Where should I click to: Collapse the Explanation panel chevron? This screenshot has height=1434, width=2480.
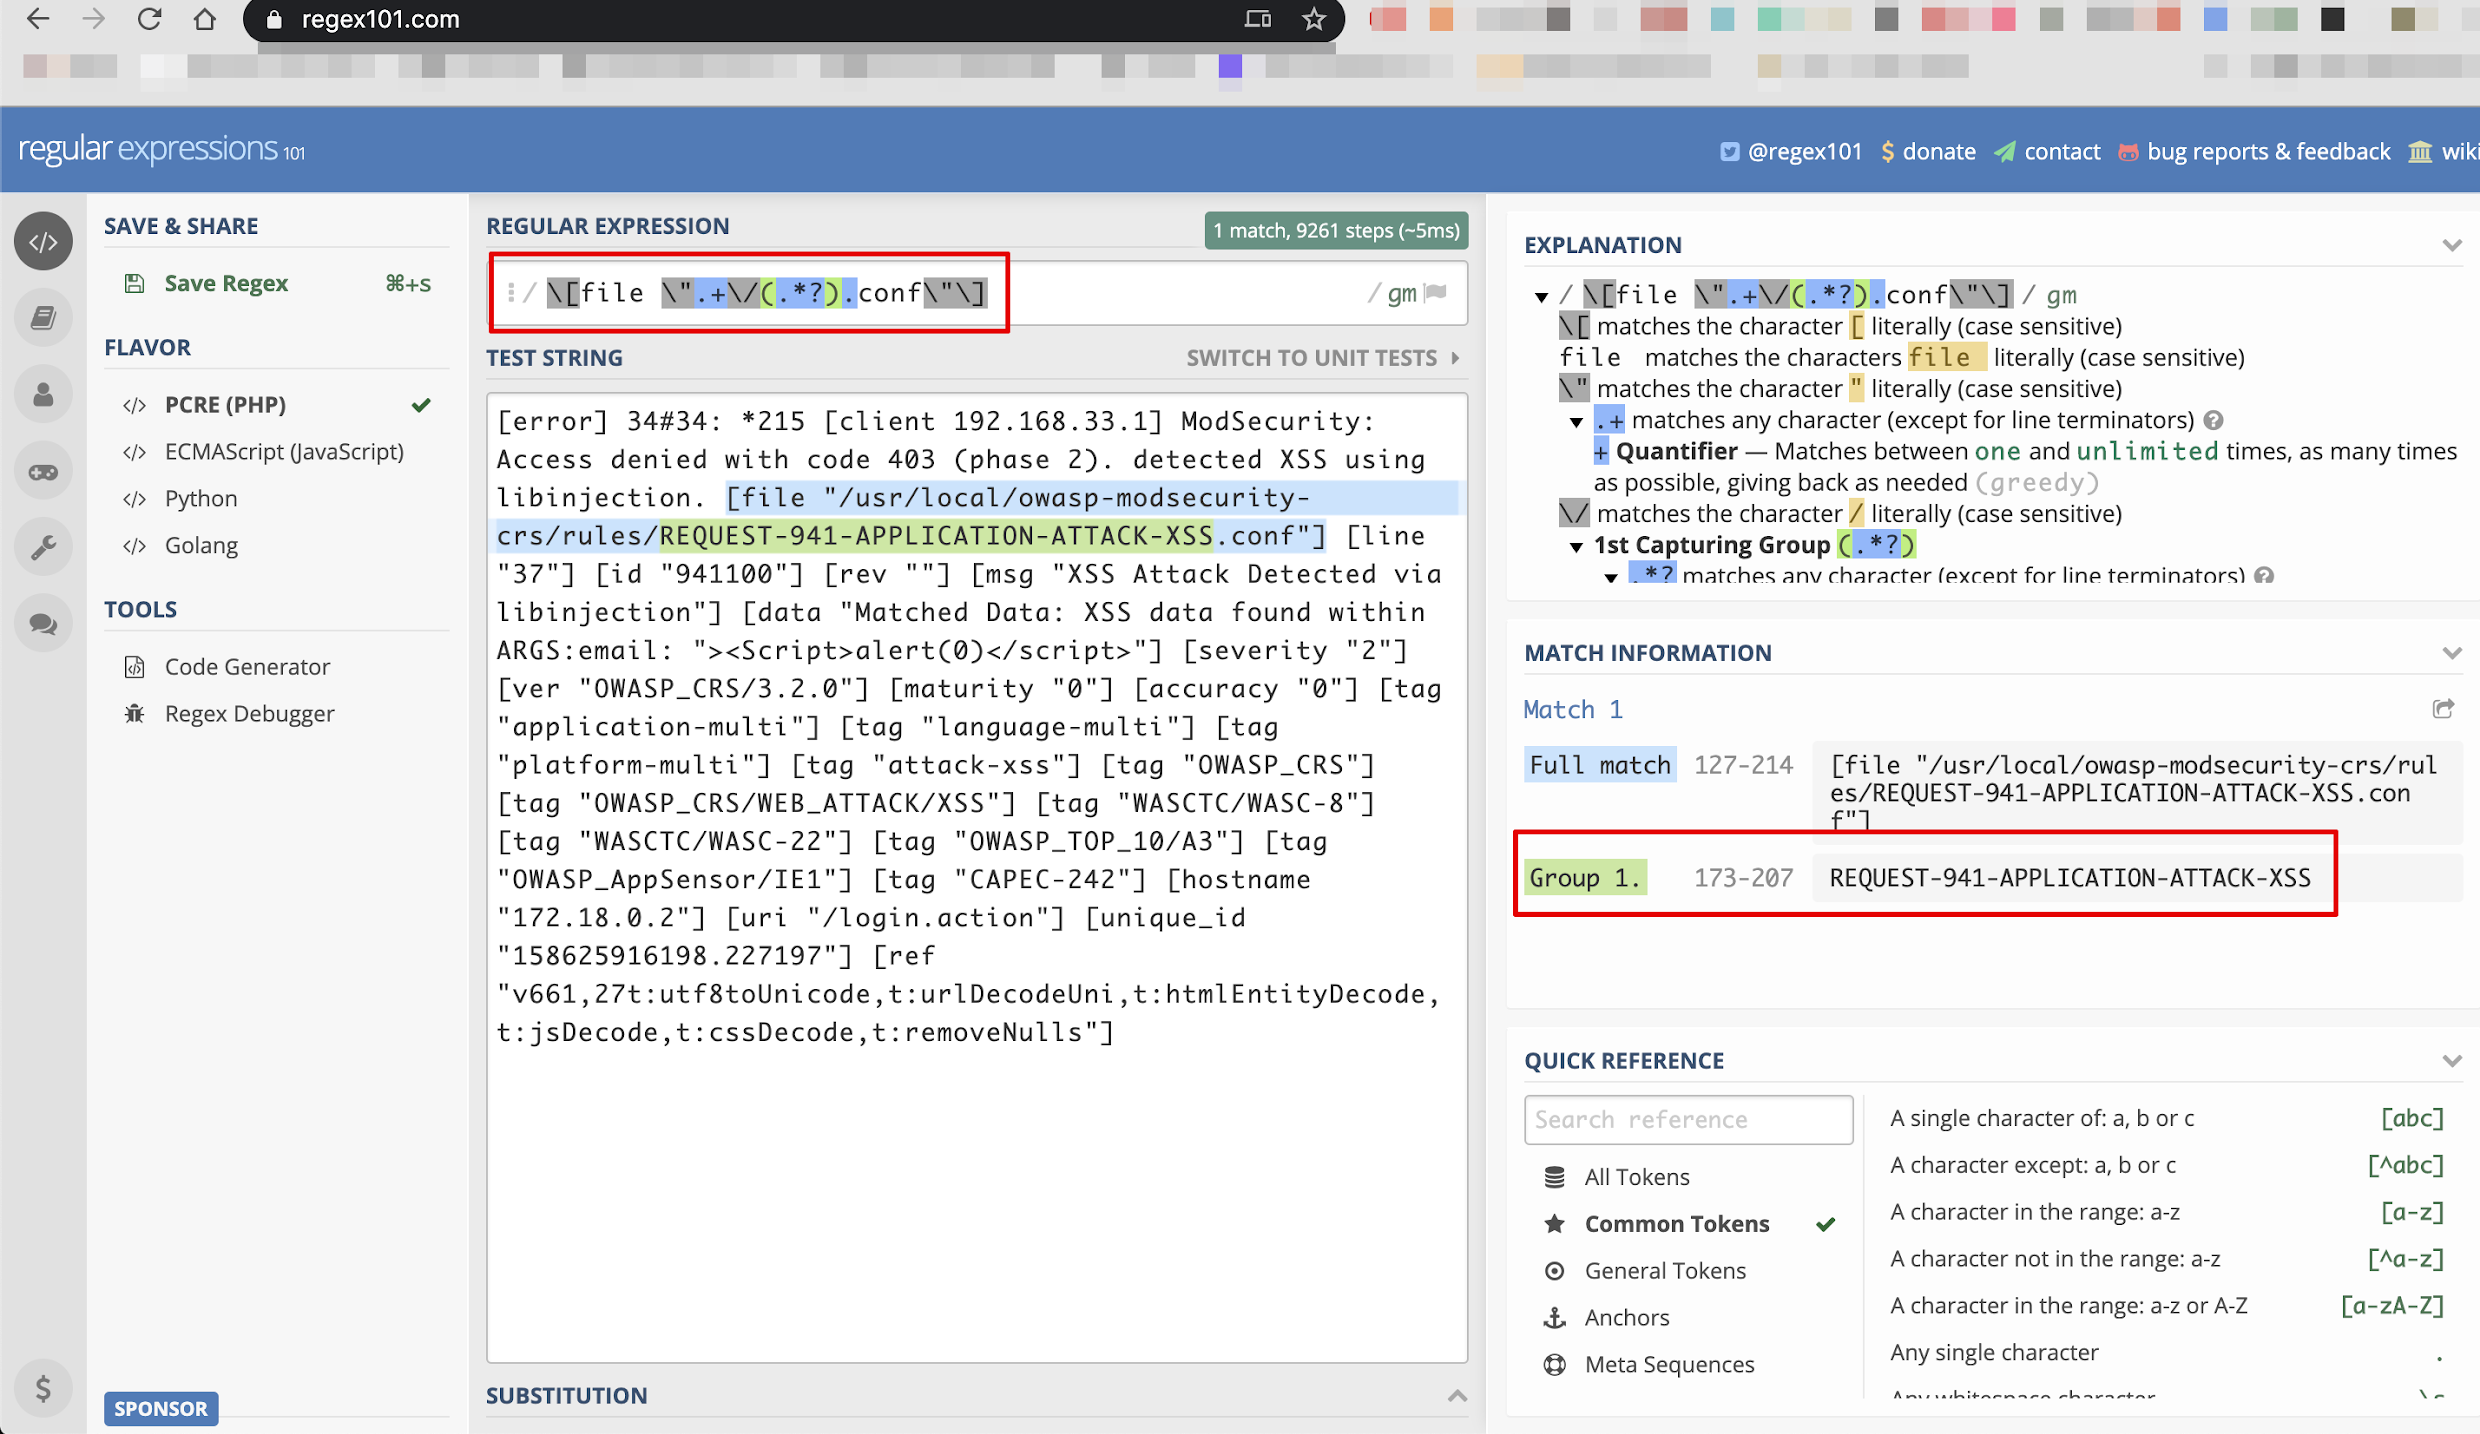click(x=2451, y=245)
